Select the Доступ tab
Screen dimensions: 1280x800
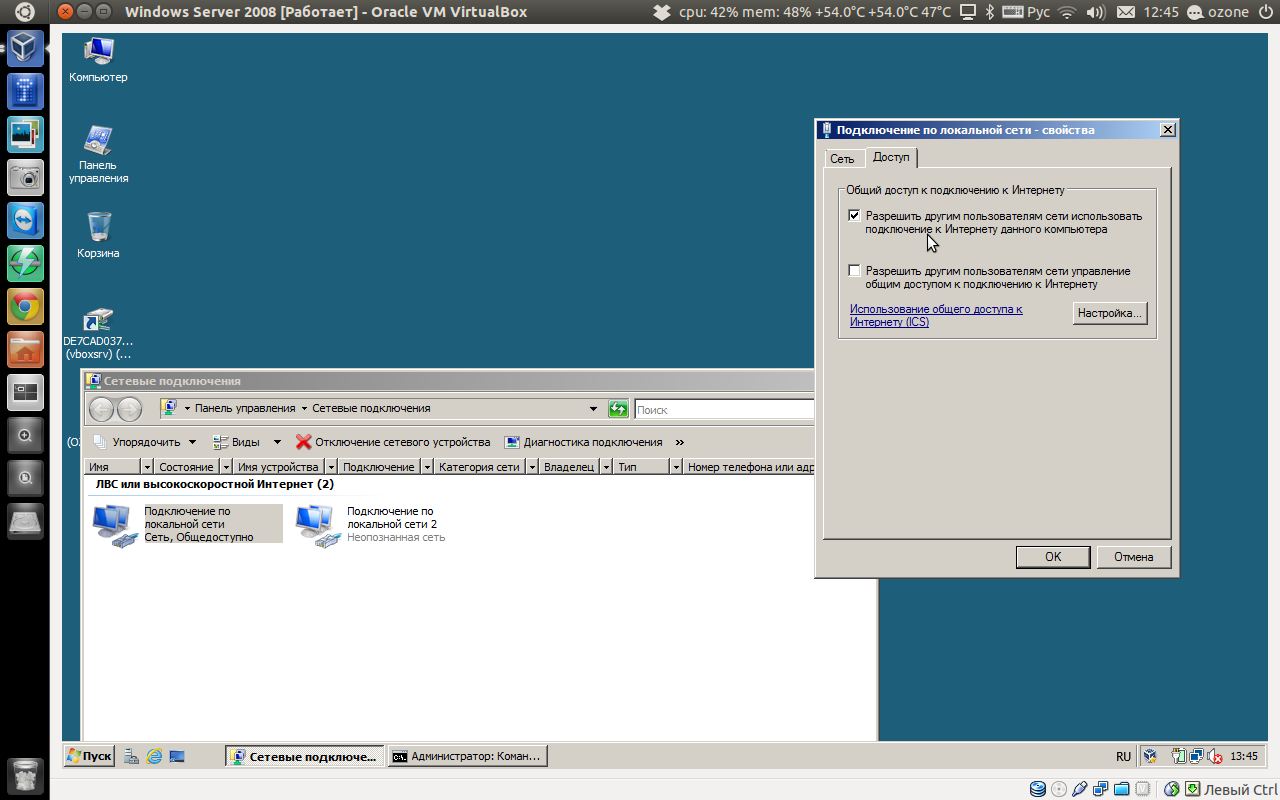891,157
